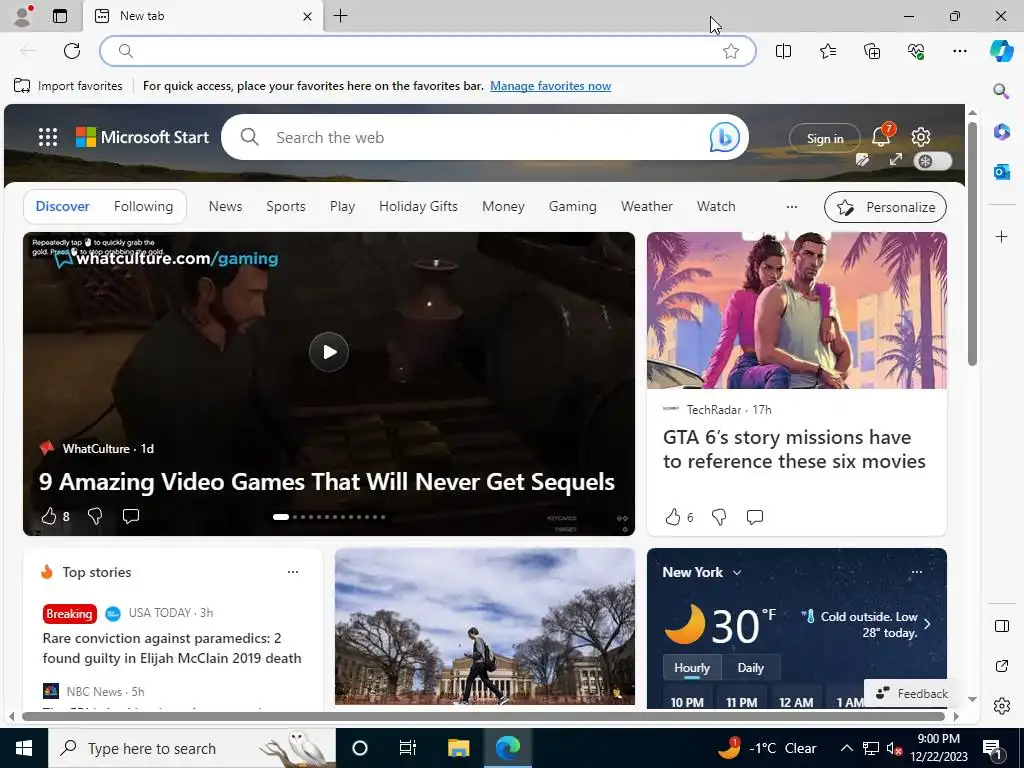
Task: Click the horizontal page scrollbar
Action: [483, 716]
